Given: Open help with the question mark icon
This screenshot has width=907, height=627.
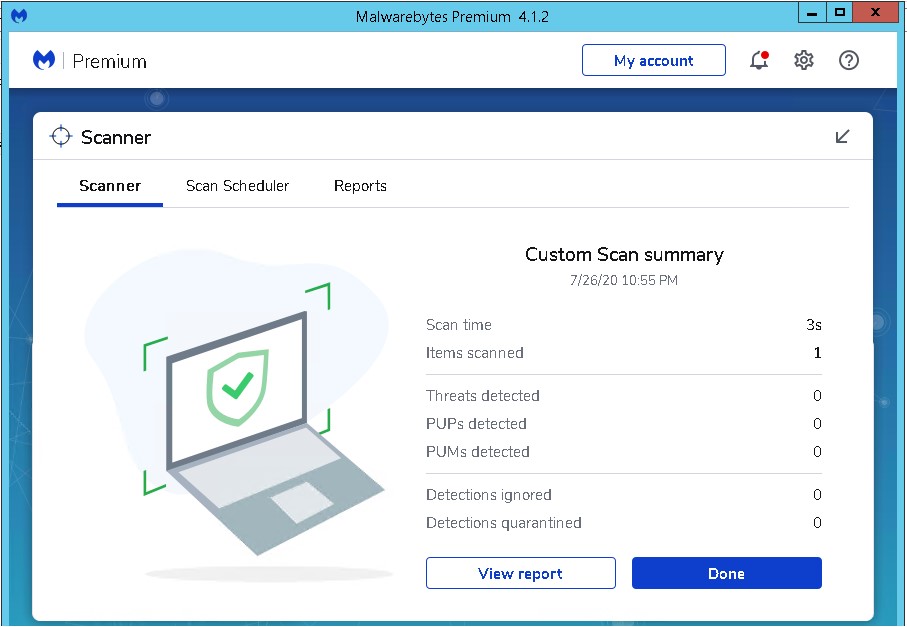Looking at the screenshot, I should tap(849, 60).
